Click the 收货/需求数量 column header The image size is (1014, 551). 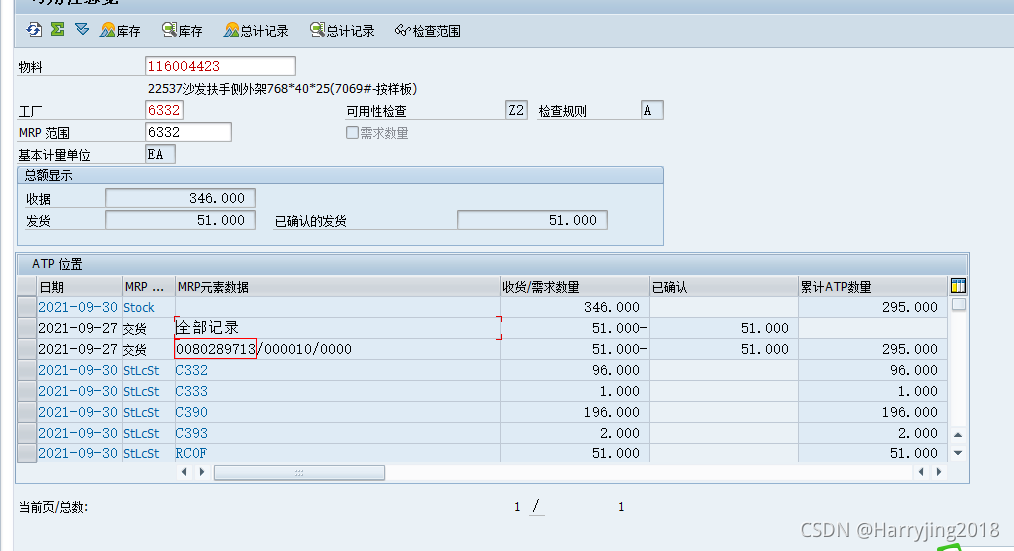[575, 286]
